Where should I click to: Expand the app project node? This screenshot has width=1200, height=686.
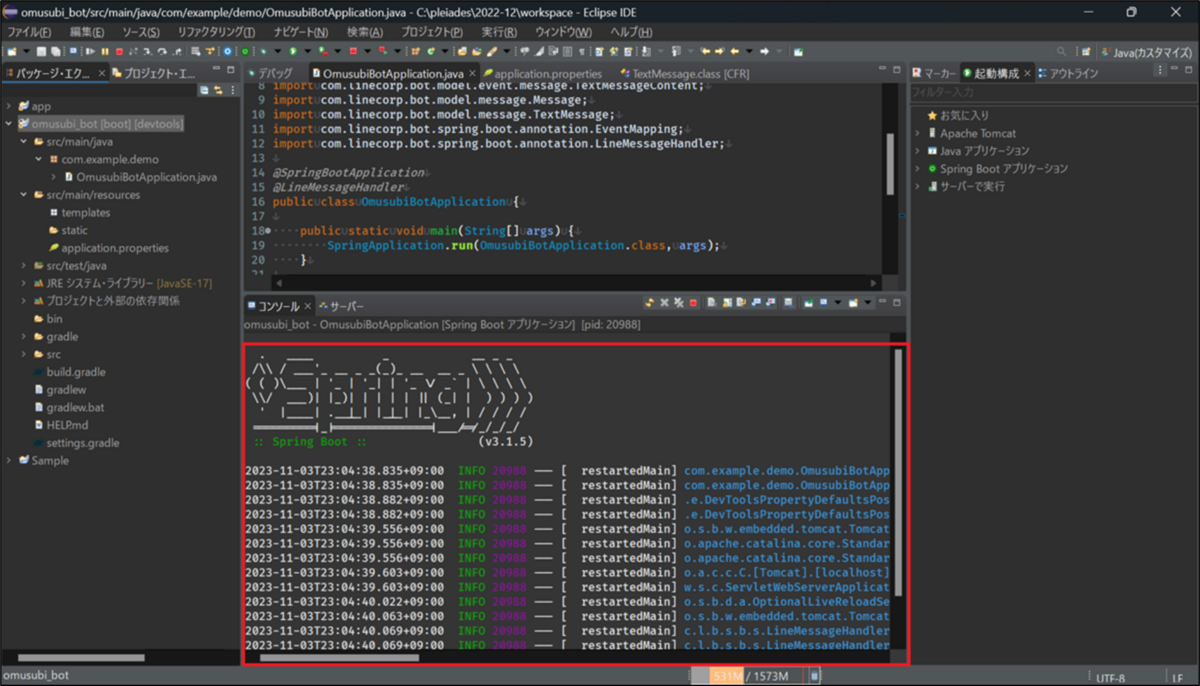click(9, 106)
